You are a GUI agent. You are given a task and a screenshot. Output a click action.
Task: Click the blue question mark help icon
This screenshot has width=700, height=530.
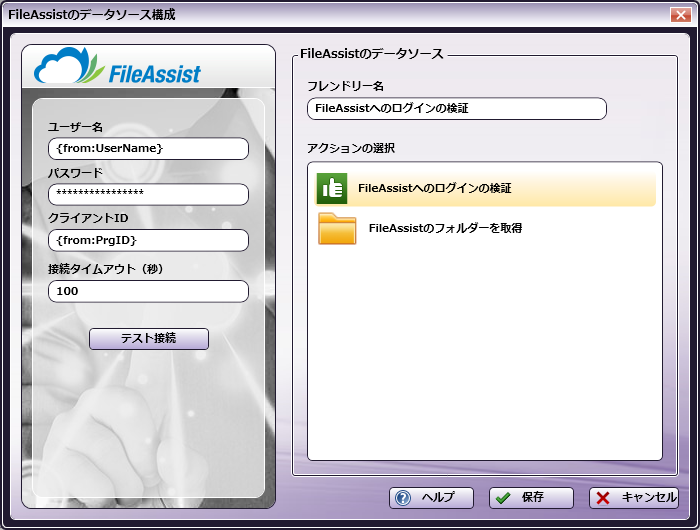point(403,498)
